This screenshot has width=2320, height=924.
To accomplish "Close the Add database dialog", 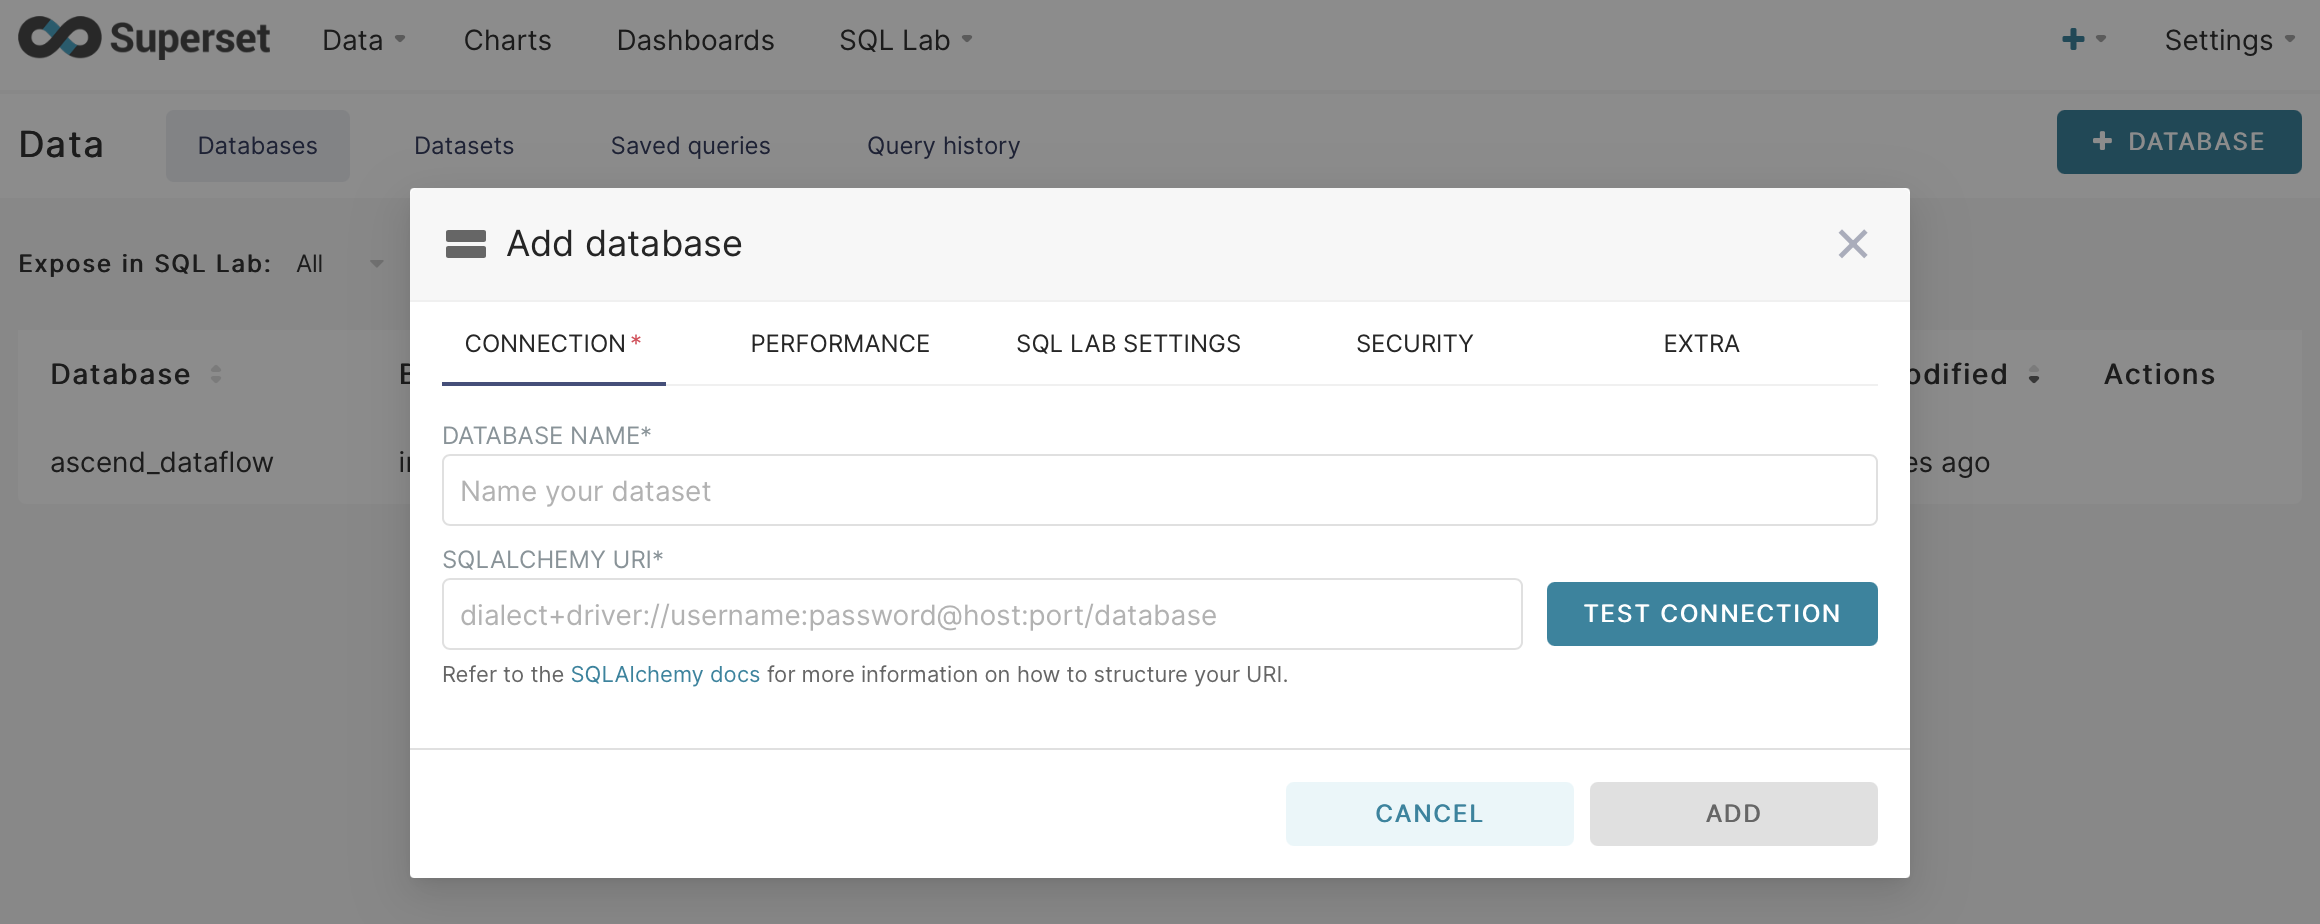I will click(1852, 244).
